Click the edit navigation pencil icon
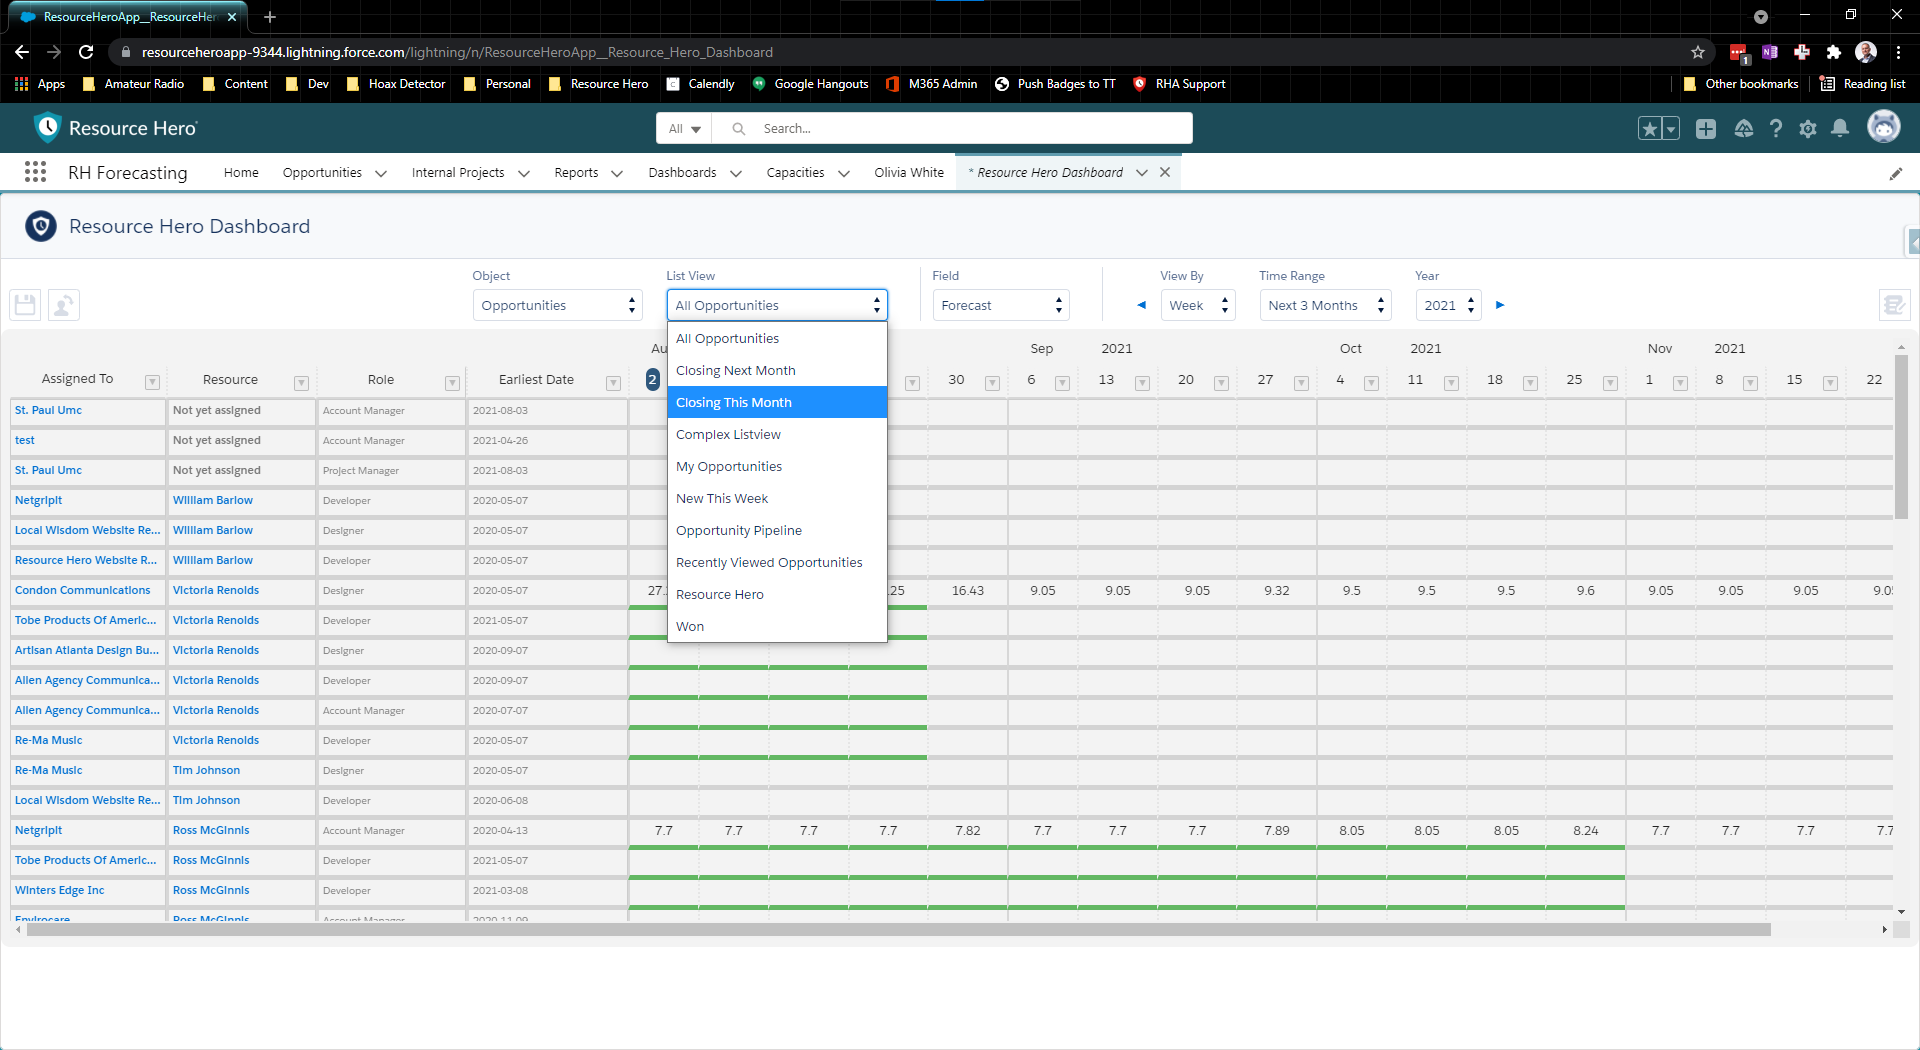This screenshot has height=1050, width=1920. 1896,173
